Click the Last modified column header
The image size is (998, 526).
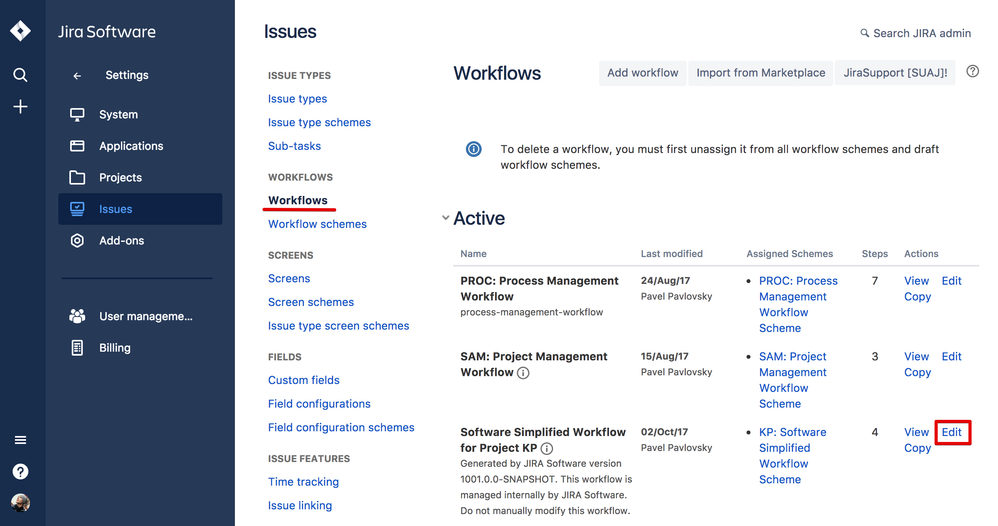click(671, 253)
